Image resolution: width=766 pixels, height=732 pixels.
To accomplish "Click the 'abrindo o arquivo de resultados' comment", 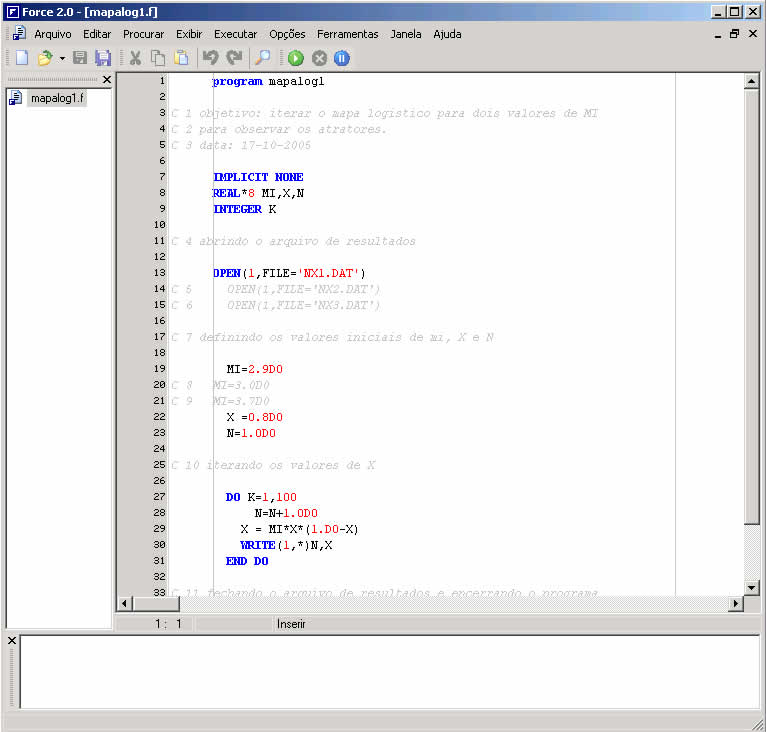I will click(307, 241).
